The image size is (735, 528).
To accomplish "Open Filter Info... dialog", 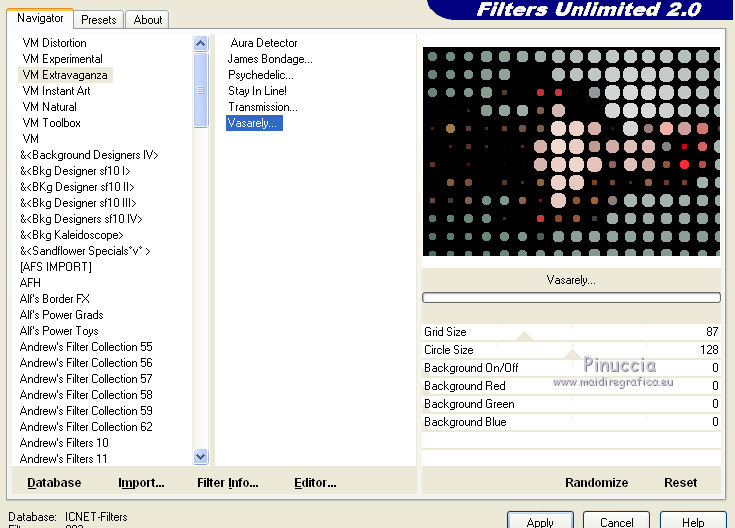I will (227, 483).
